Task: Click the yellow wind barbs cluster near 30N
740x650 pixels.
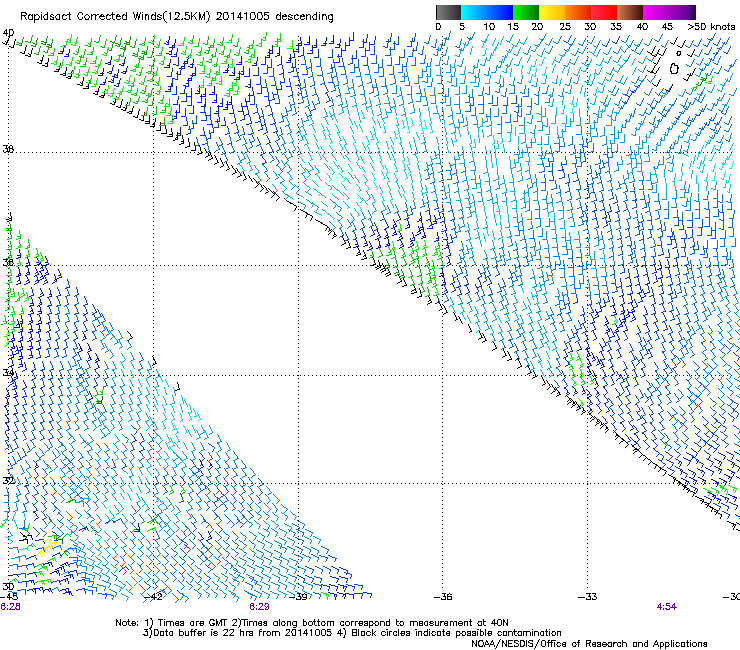Action: click(x=48, y=548)
